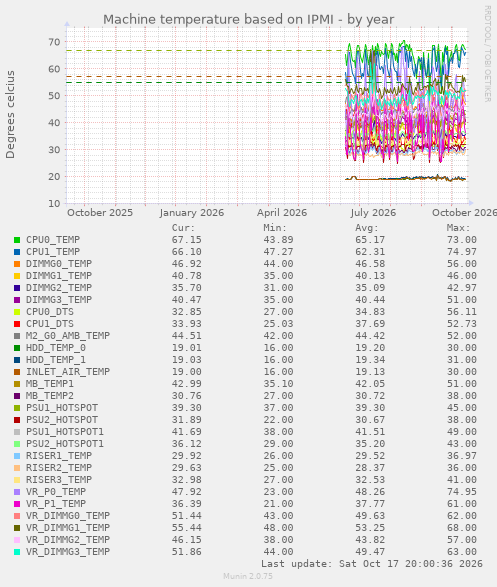Click the 'Max:' column header
497x587 pixels.
(458, 228)
